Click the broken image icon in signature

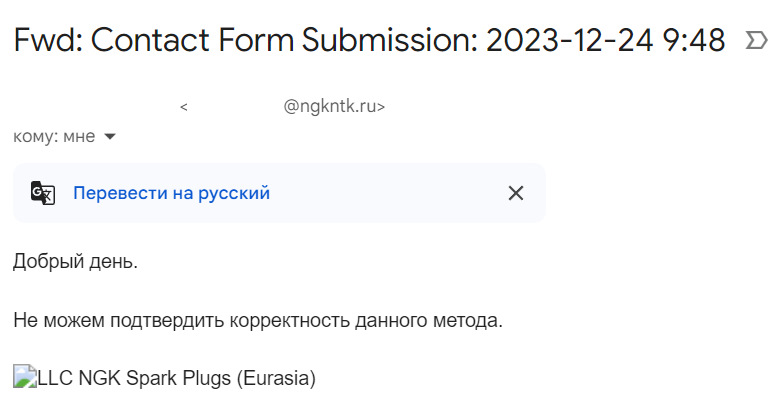[24, 377]
